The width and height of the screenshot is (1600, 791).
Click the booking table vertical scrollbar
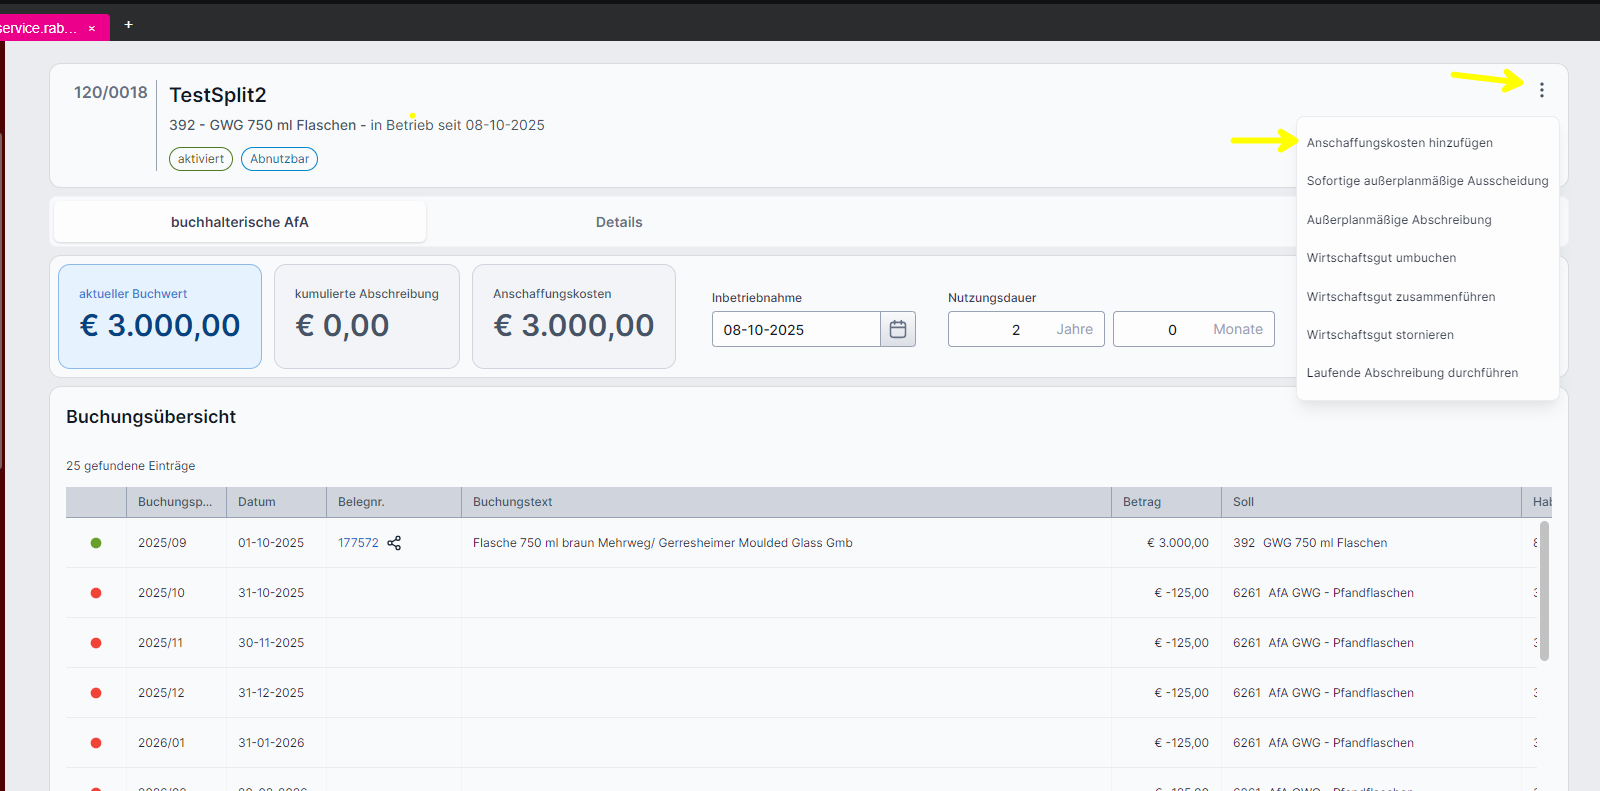[1544, 590]
